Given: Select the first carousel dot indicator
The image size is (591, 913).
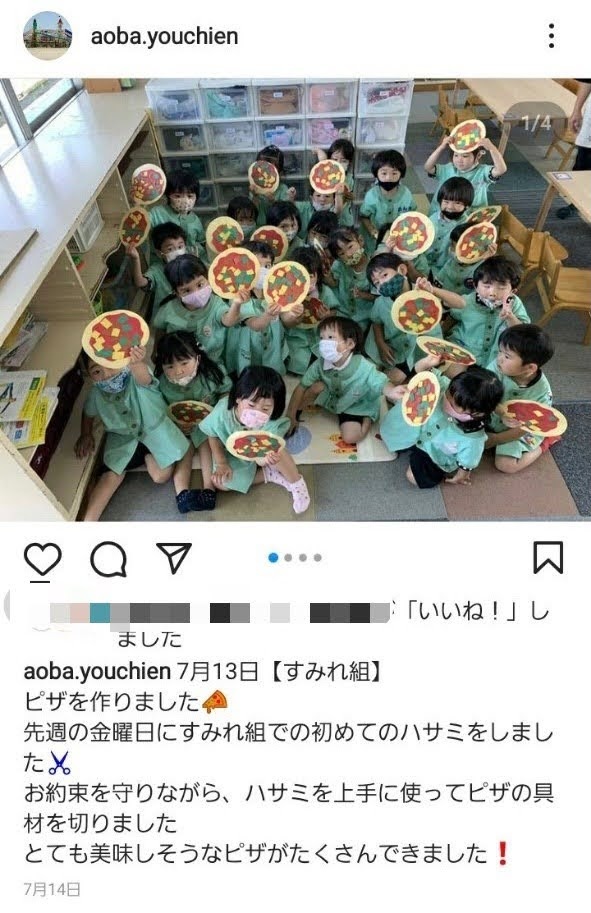Looking at the screenshot, I should tap(273, 558).
